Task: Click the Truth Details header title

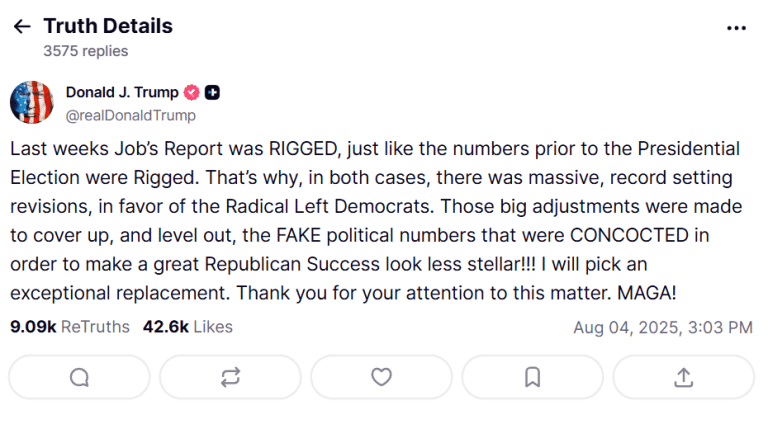Action: [108, 26]
